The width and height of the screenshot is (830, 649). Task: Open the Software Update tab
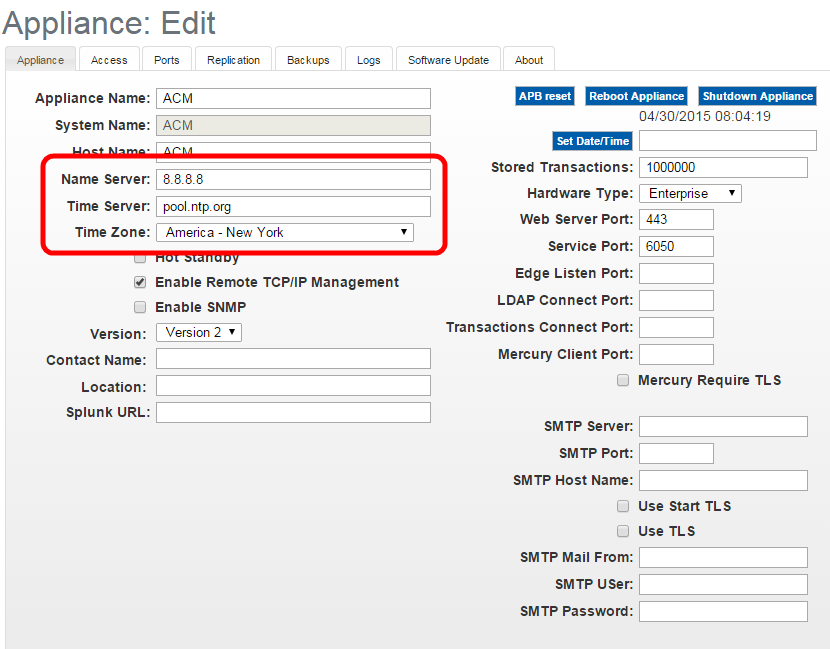448,60
